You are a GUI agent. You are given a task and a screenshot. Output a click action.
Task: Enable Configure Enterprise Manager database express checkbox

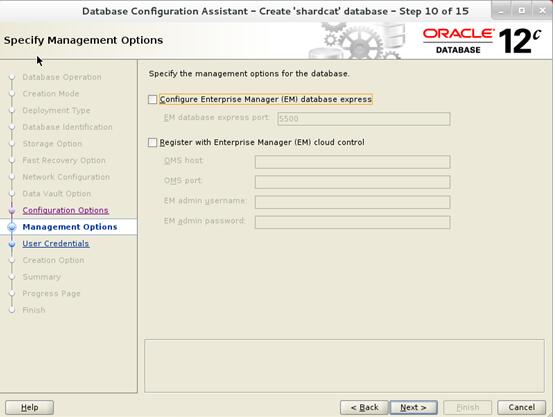pyautogui.click(x=153, y=99)
